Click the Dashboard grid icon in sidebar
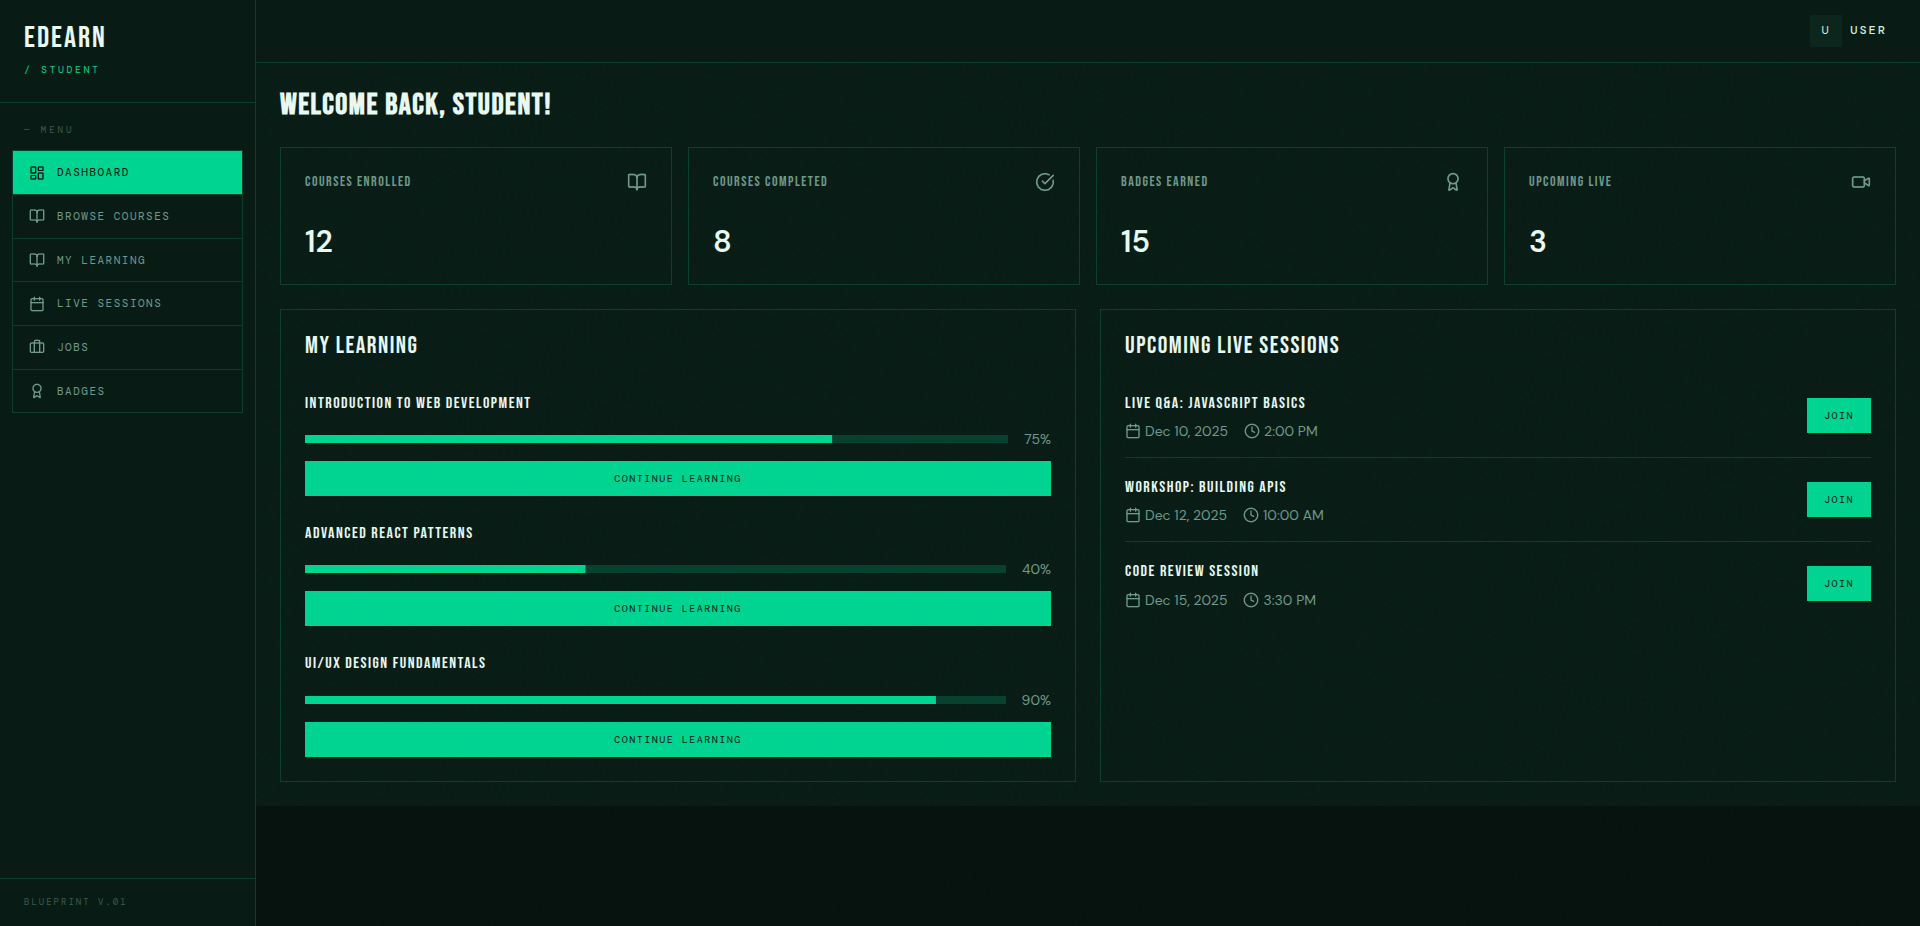The width and height of the screenshot is (1920, 926). click(37, 173)
